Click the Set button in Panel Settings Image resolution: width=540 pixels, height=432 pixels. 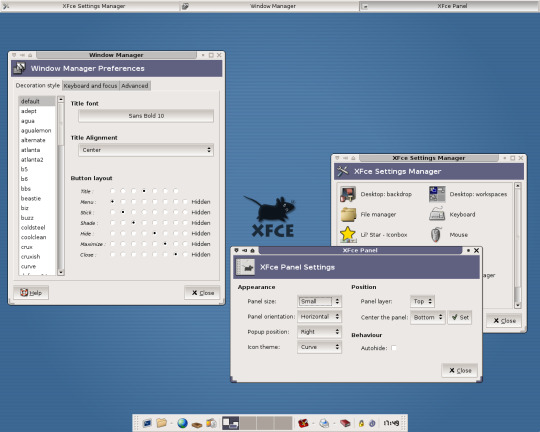point(460,317)
